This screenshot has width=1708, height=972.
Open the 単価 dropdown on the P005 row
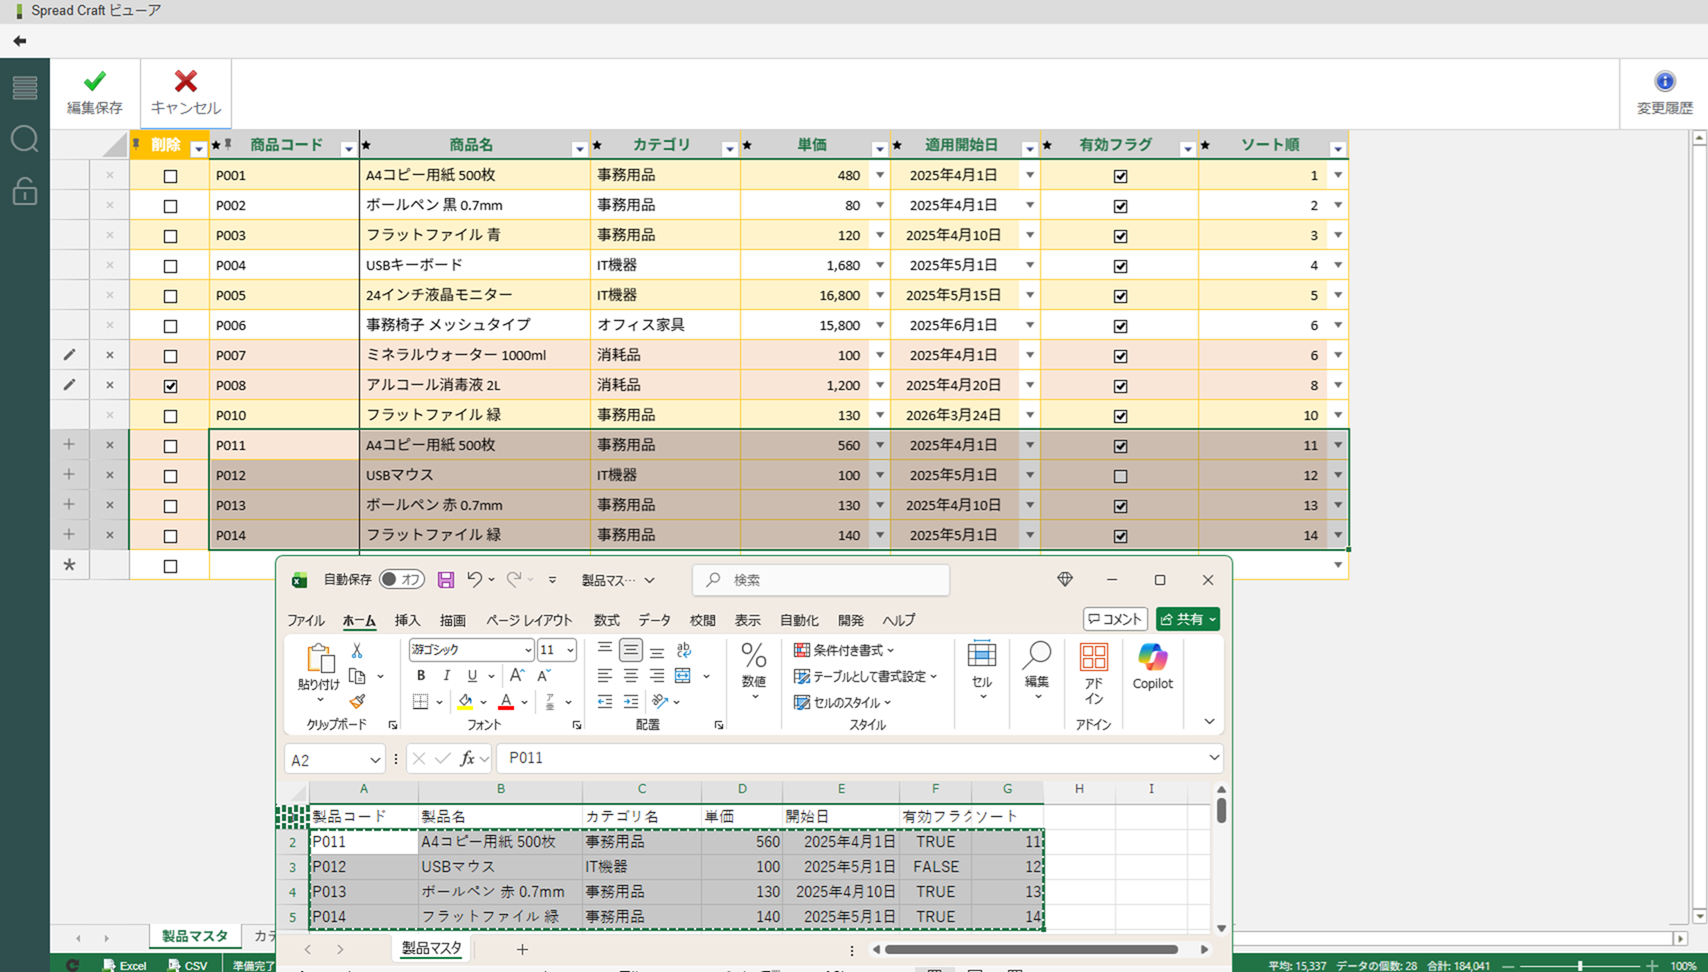click(x=879, y=295)
